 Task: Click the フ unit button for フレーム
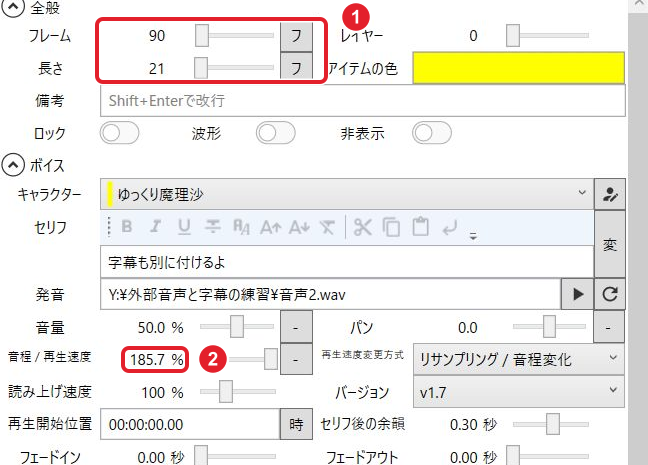click(x=296, y=36)
